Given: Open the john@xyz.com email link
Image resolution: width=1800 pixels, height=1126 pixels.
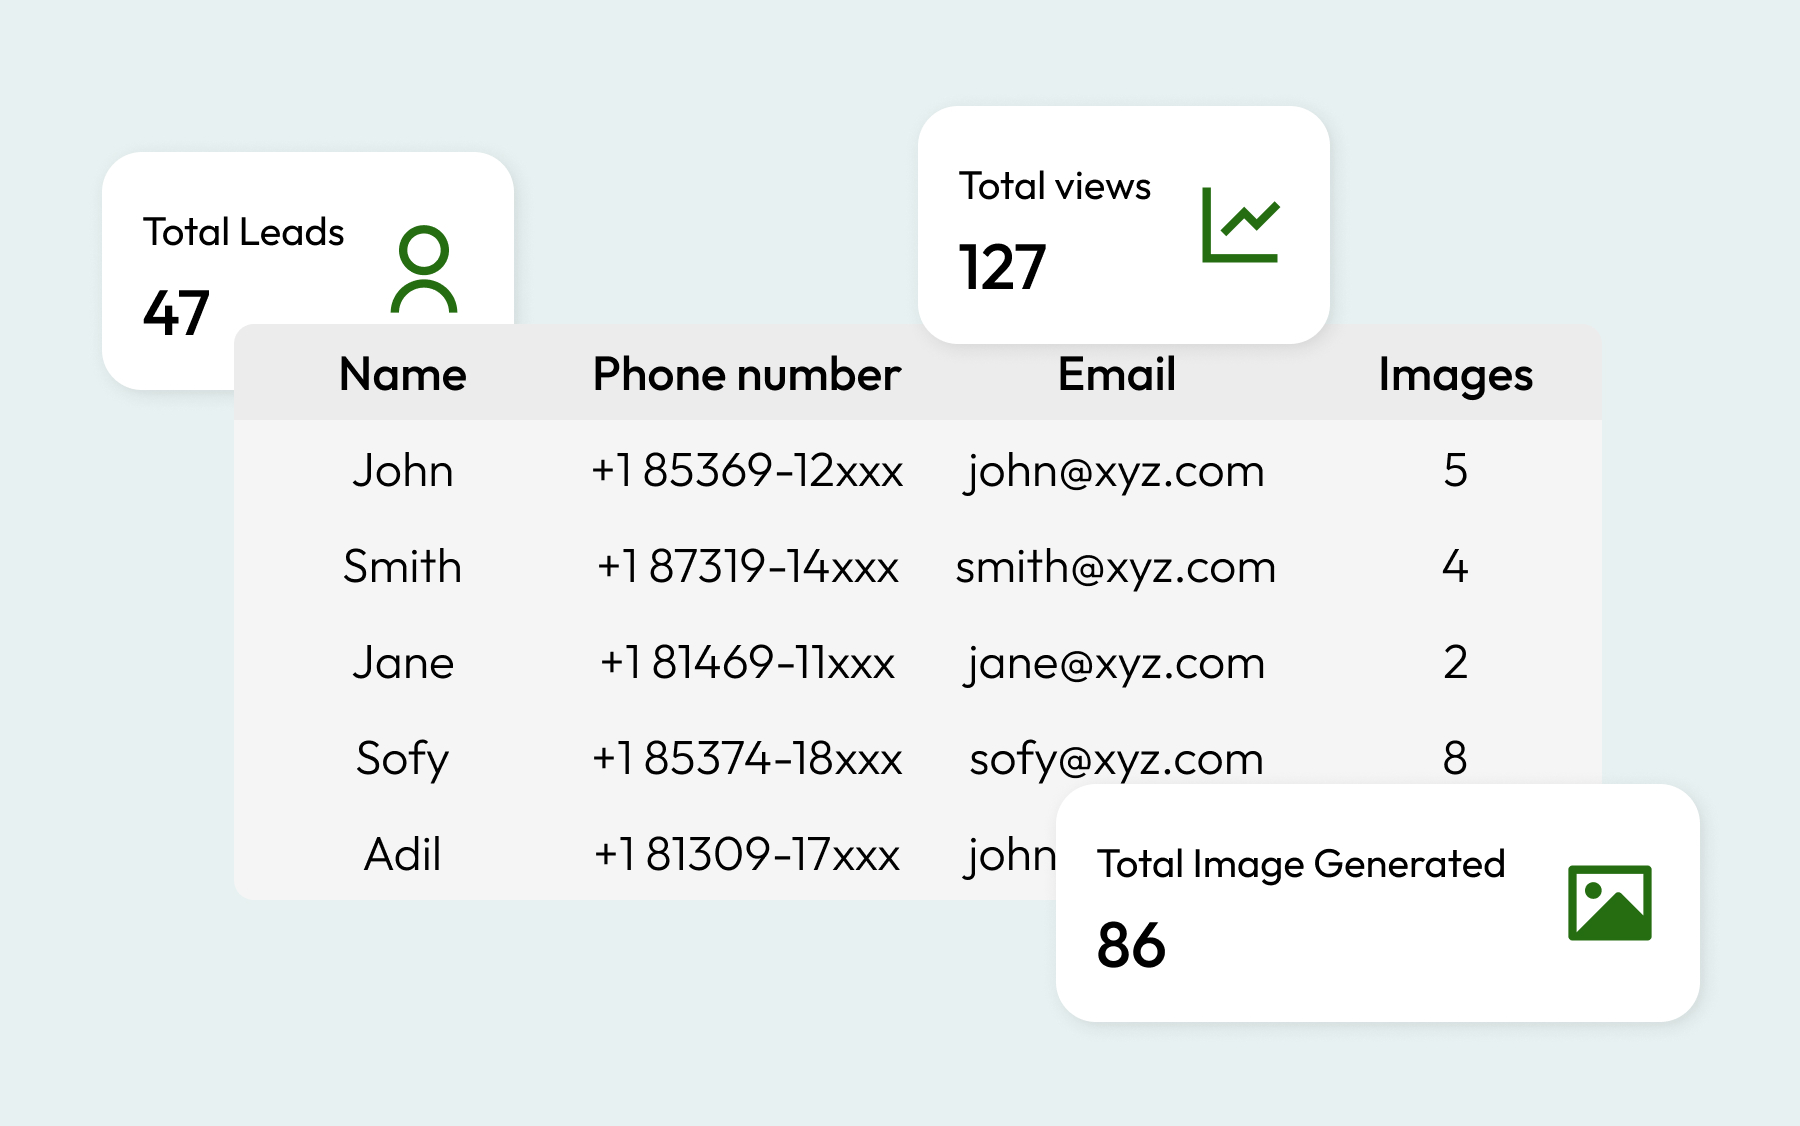Looking at the screenshot, I should [x=1115, y=471].
